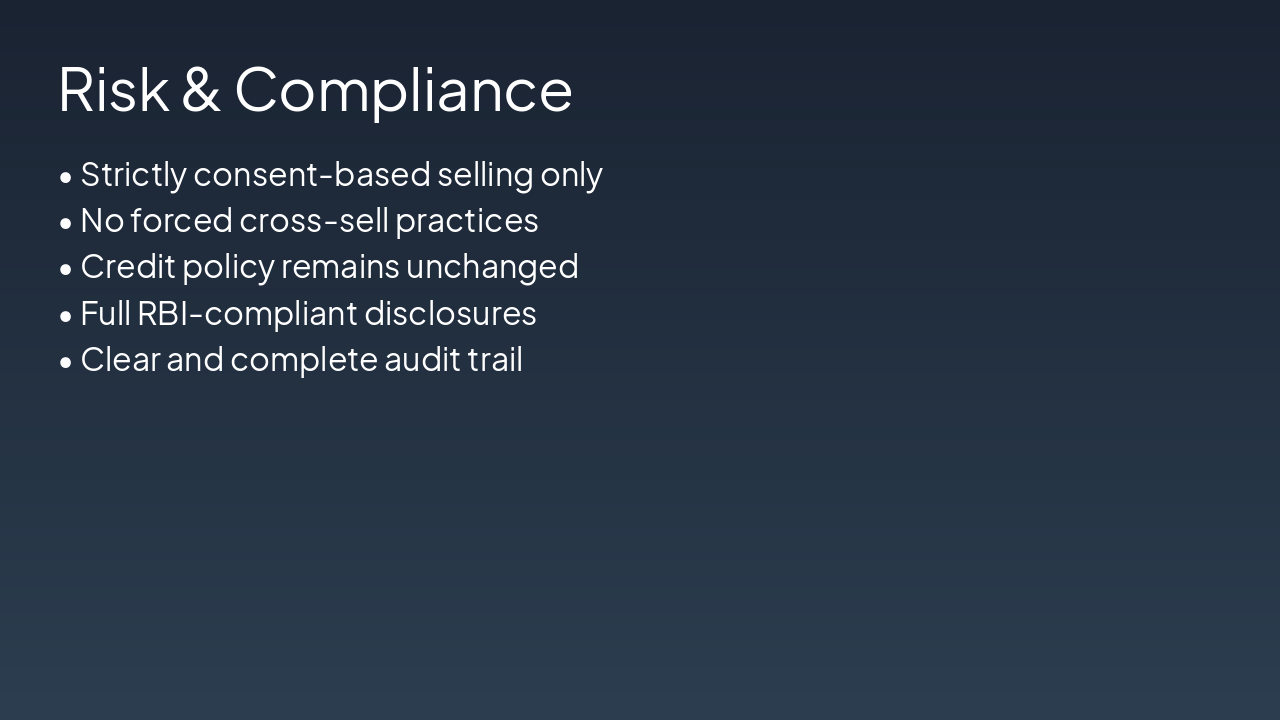Click the word "cross-sell" in second bullet
The image size is (1280, 720).
pyautogui.click(x=314, y=221)
